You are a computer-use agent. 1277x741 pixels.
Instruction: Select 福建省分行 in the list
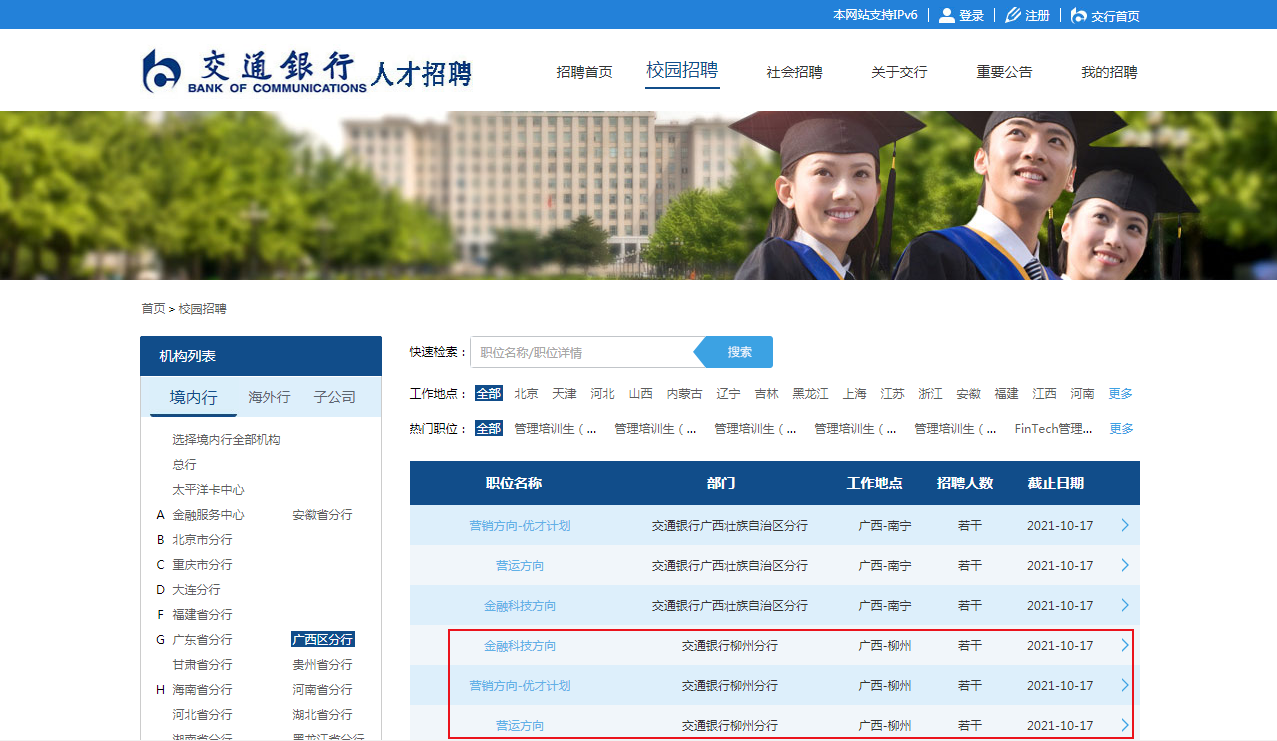[202, 615]
